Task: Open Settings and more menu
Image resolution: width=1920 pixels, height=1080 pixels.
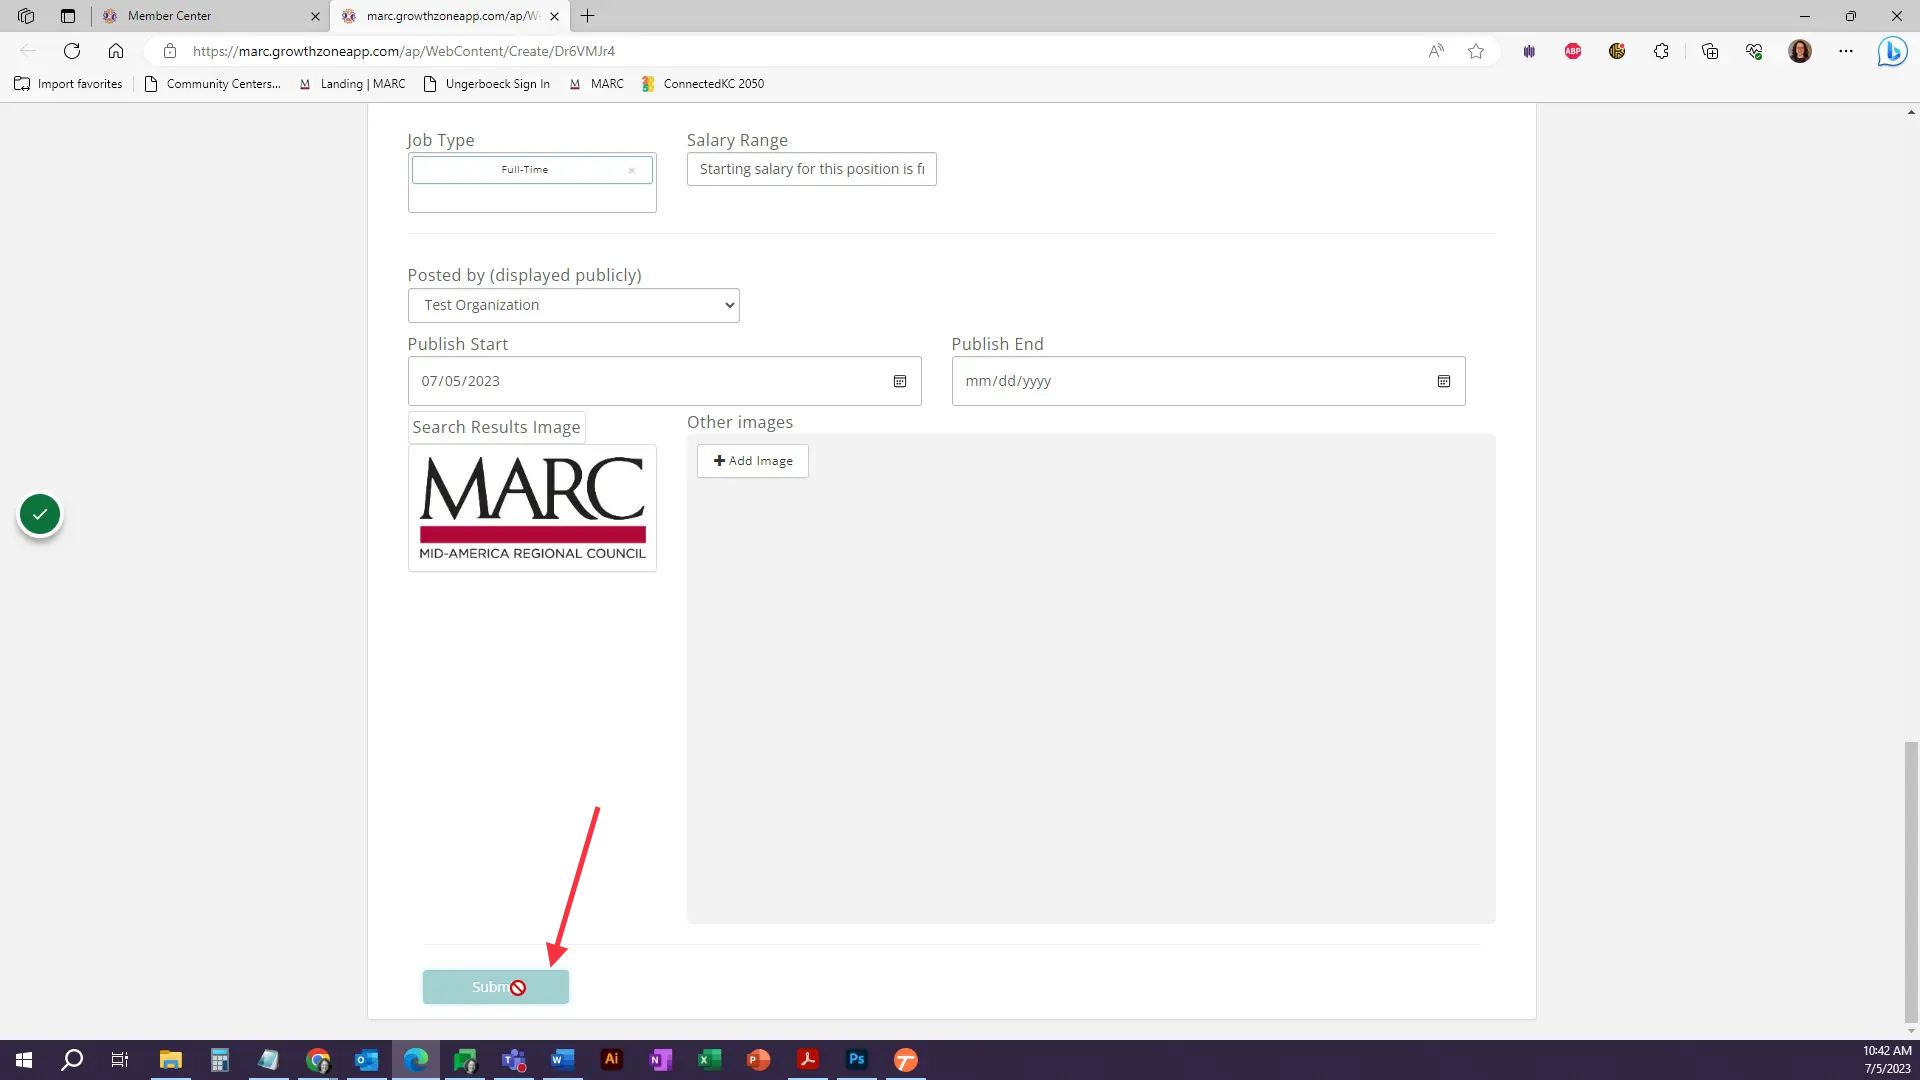Action: 1846,51
